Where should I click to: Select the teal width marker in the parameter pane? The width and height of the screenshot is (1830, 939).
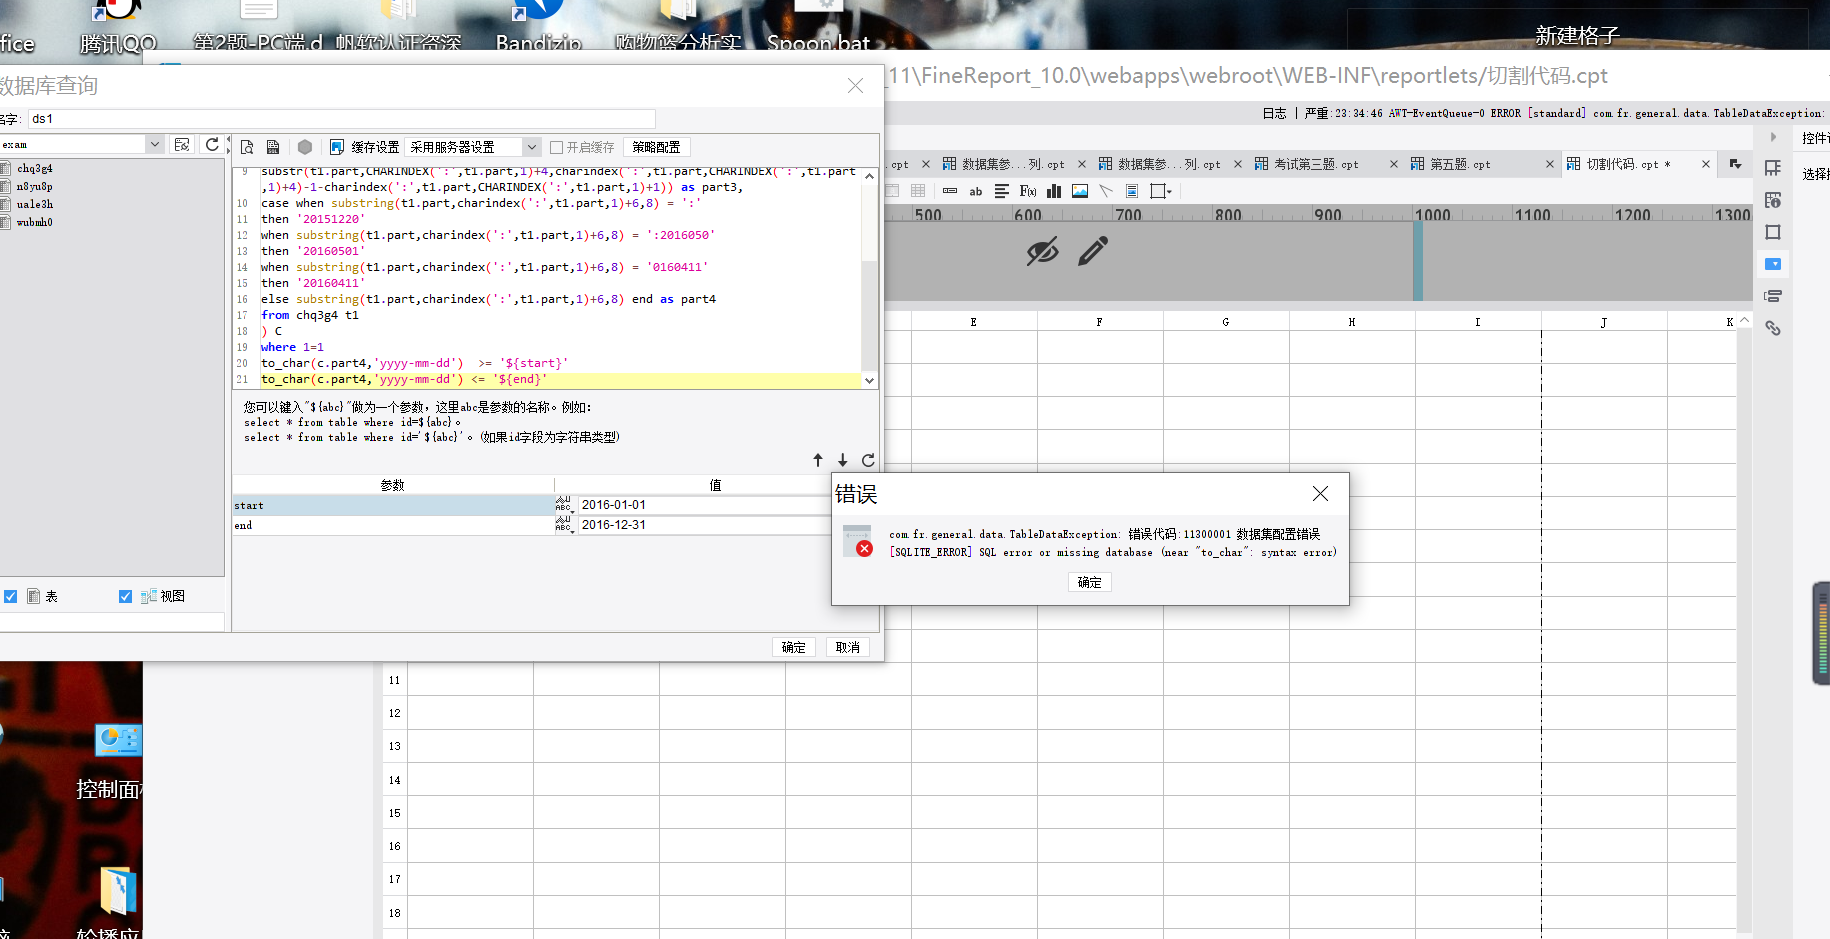(x=1418, y=260)
